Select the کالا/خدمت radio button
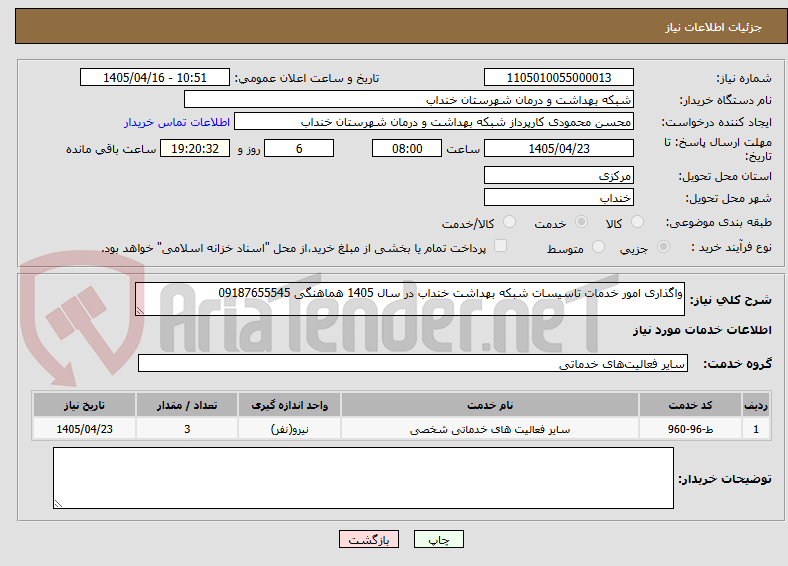The width and height of the screenshot is (788, 566). (x=509, y=222)
